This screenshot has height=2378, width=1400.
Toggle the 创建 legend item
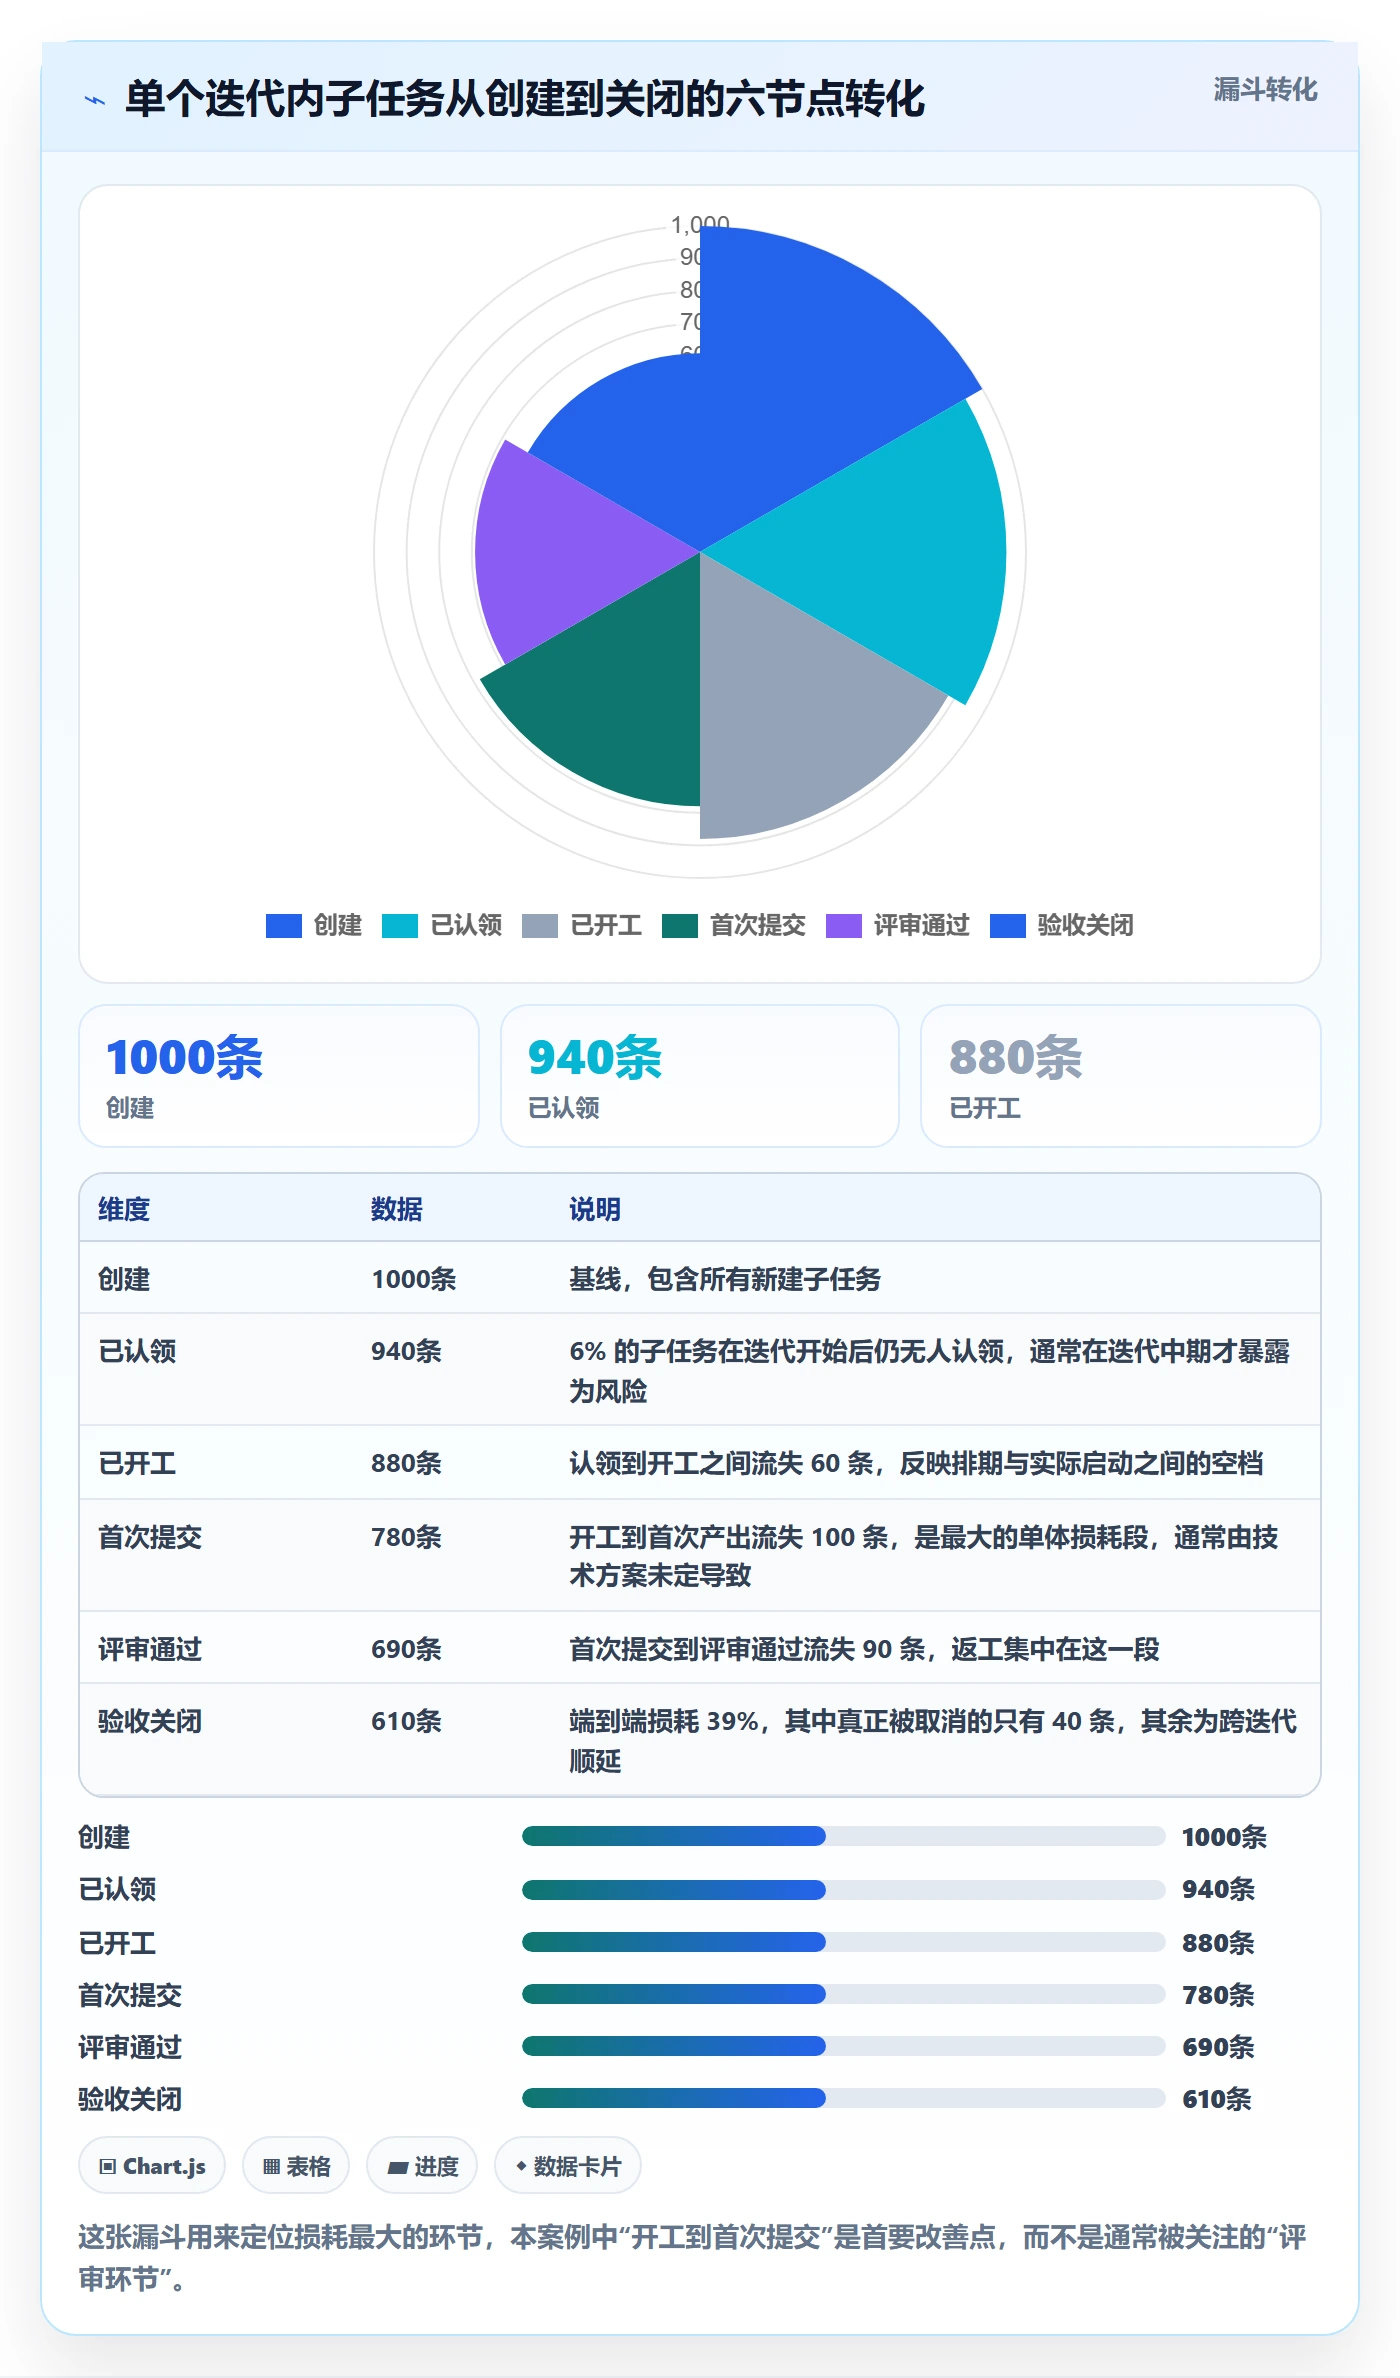pos(314,925)
